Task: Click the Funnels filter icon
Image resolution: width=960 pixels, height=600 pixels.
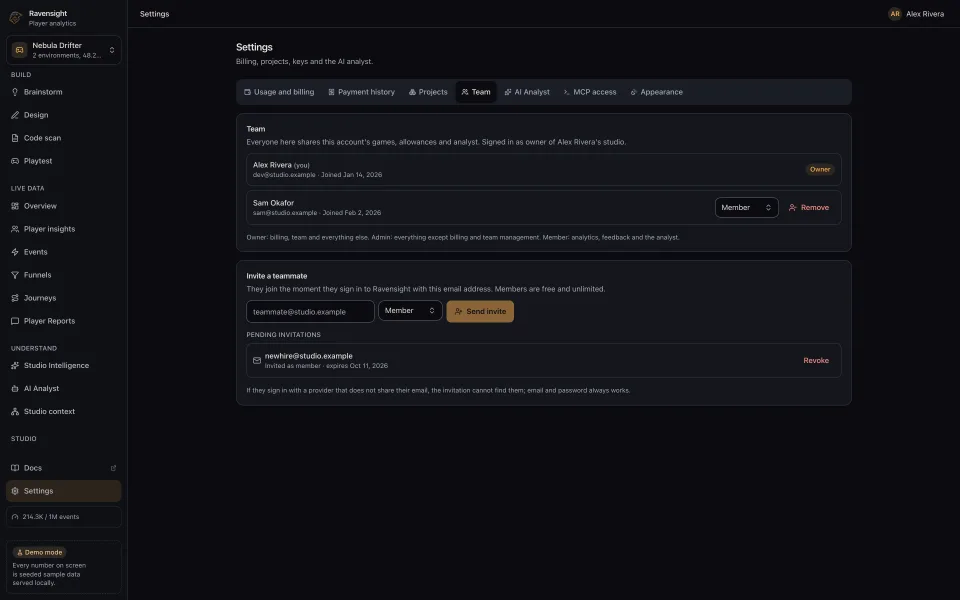Action: [15, 276]
